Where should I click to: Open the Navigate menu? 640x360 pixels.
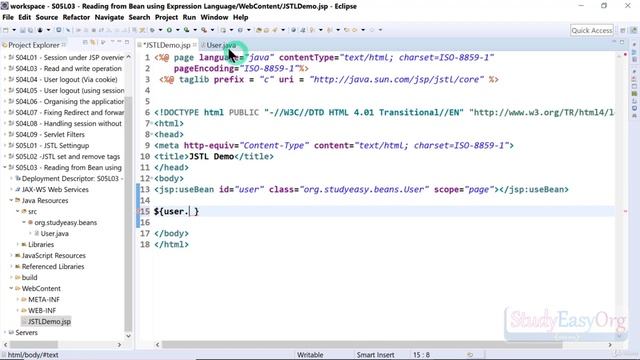pyautogui.click(x=109, y=17)
